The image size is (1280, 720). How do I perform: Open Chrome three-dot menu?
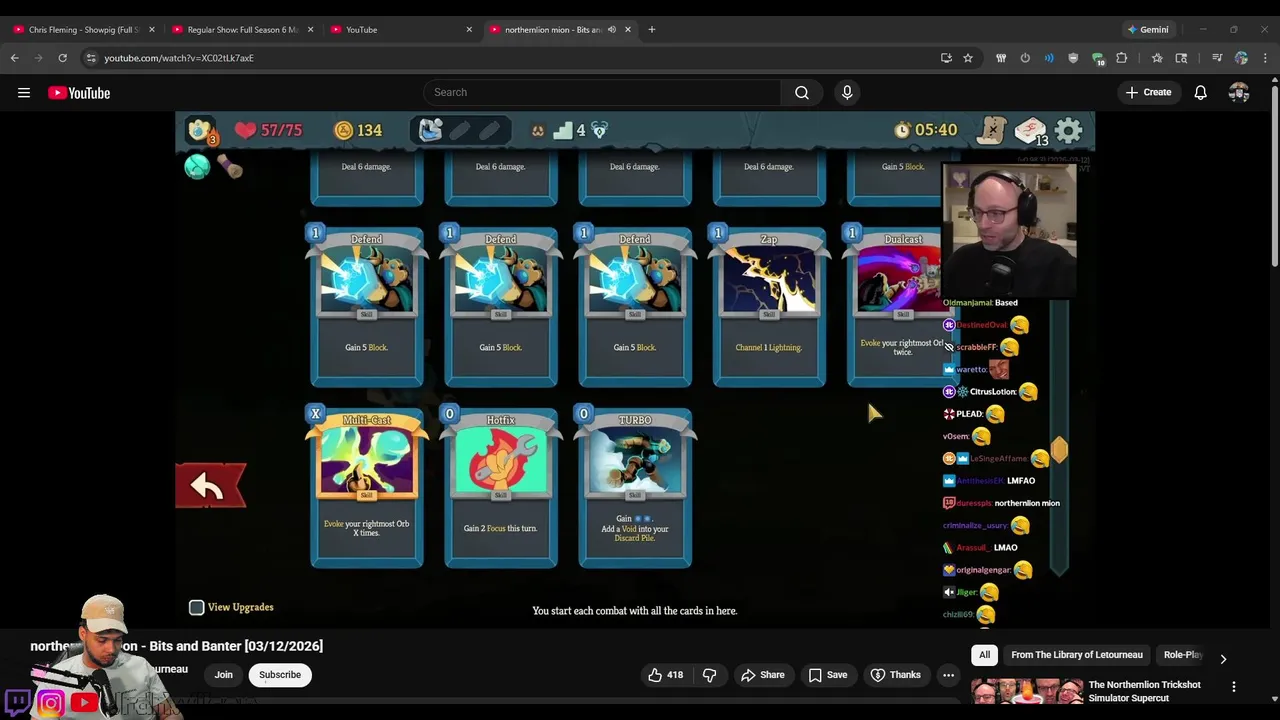(1265, 58)
